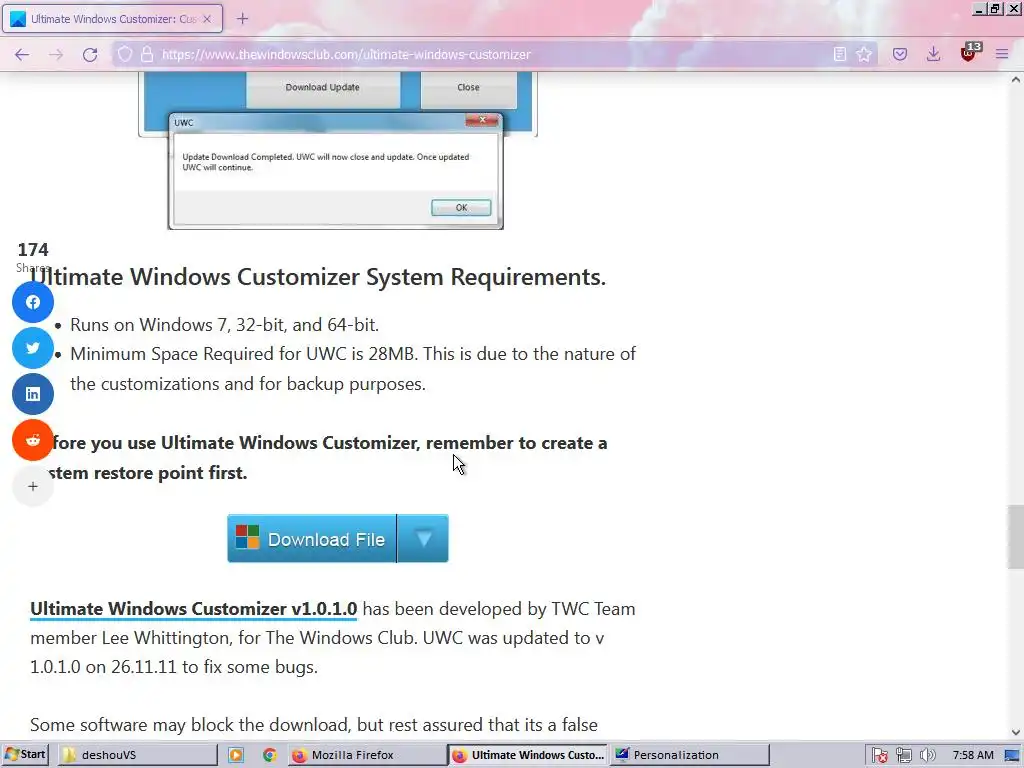Click 'Minimum Space Required for UWC' bullet

353,368
